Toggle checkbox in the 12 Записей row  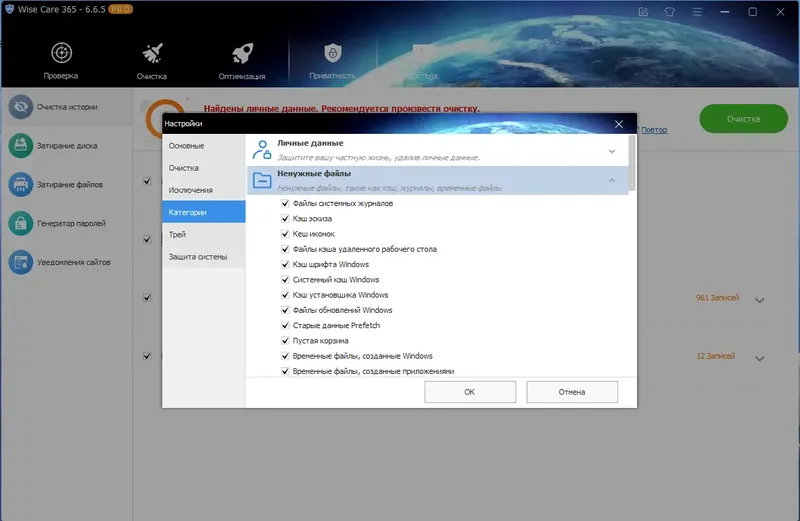(147, 356)
